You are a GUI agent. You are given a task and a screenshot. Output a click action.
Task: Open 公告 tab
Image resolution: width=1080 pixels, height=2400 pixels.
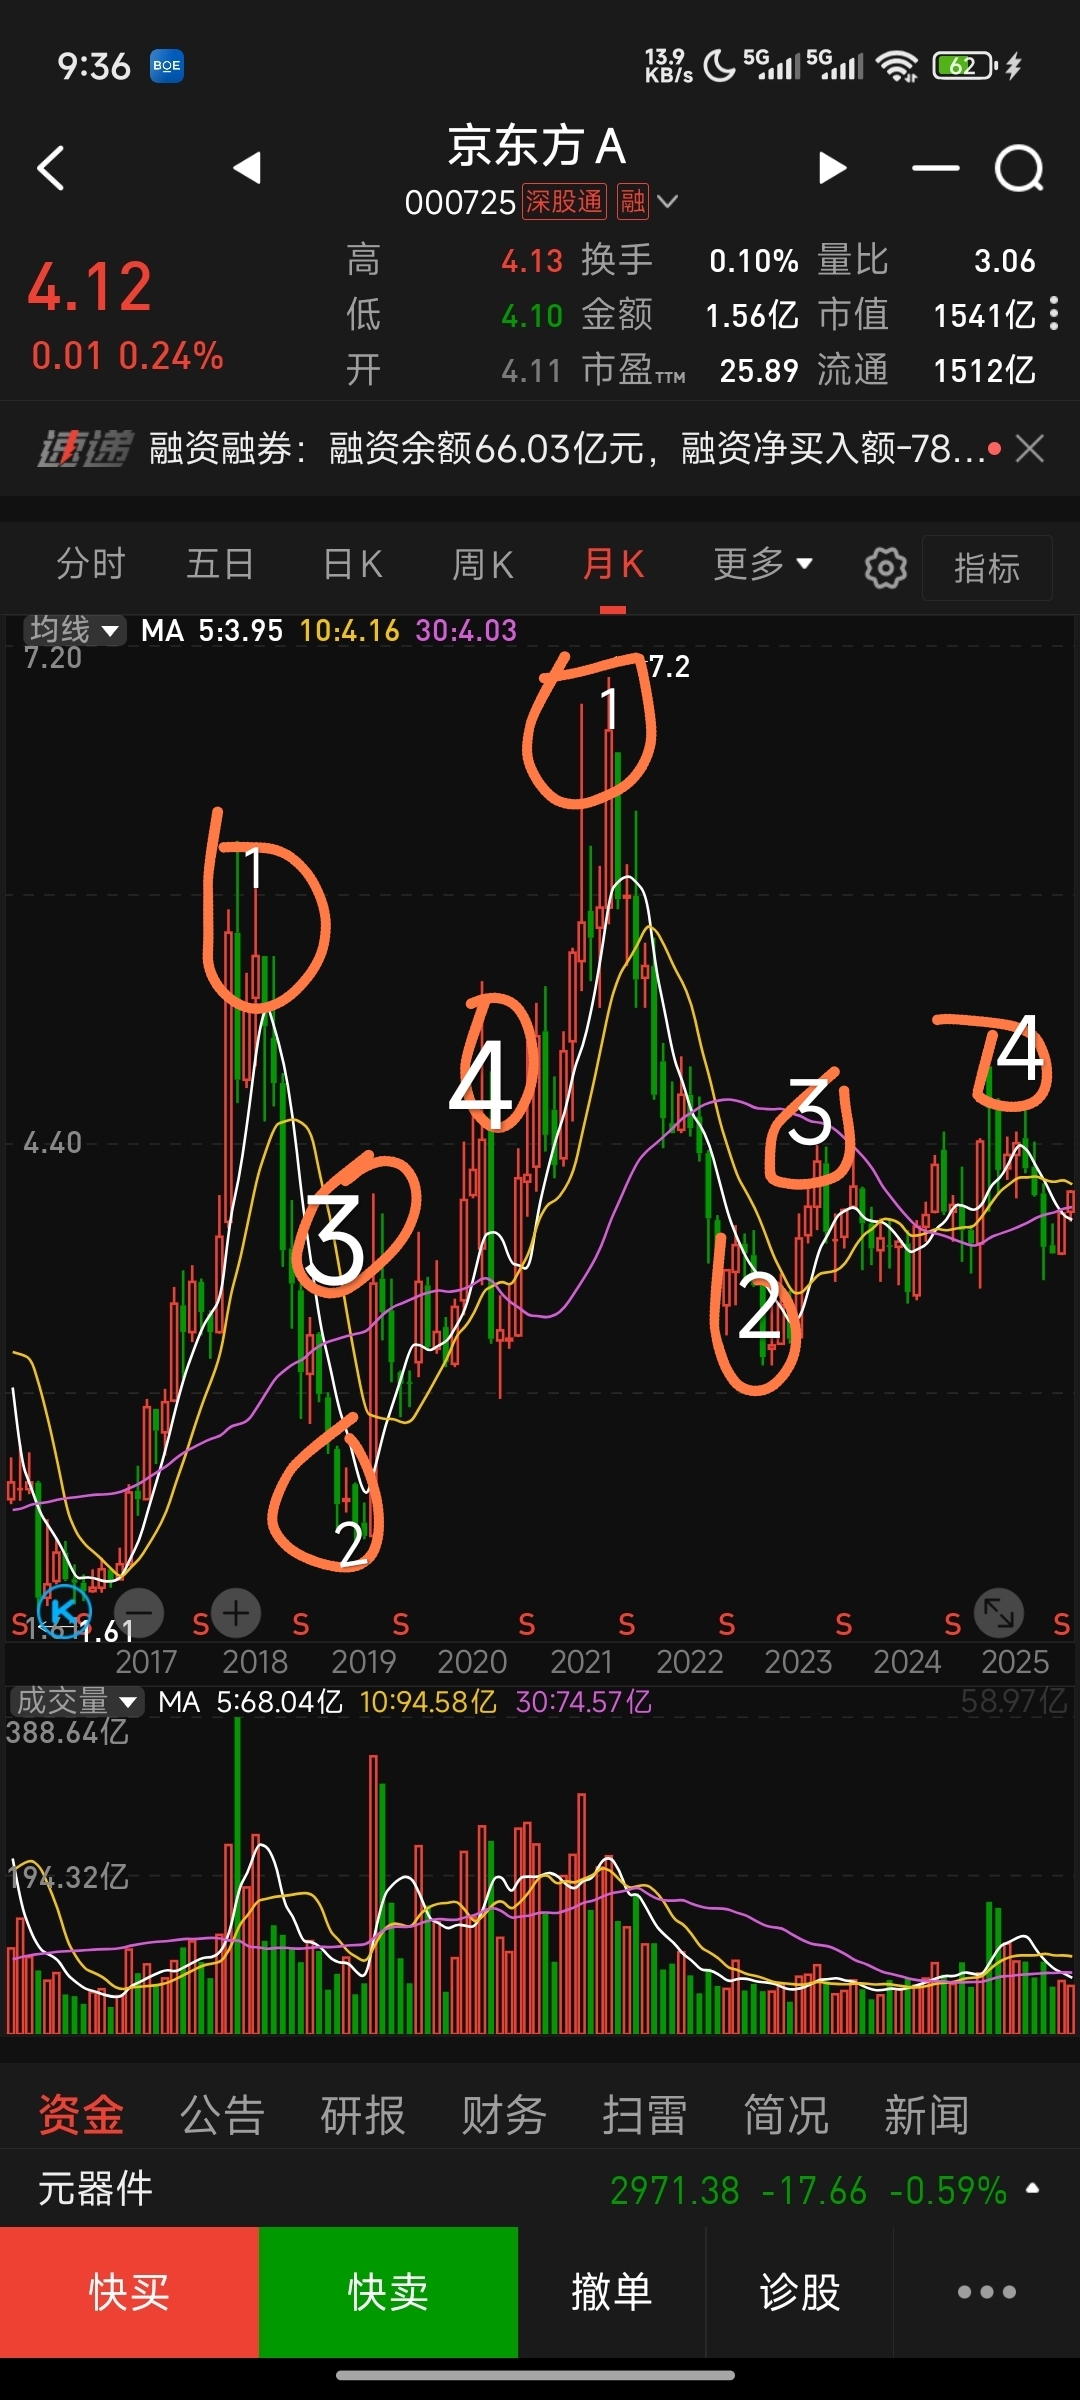pyautogui.click(x=222, y=2114)
